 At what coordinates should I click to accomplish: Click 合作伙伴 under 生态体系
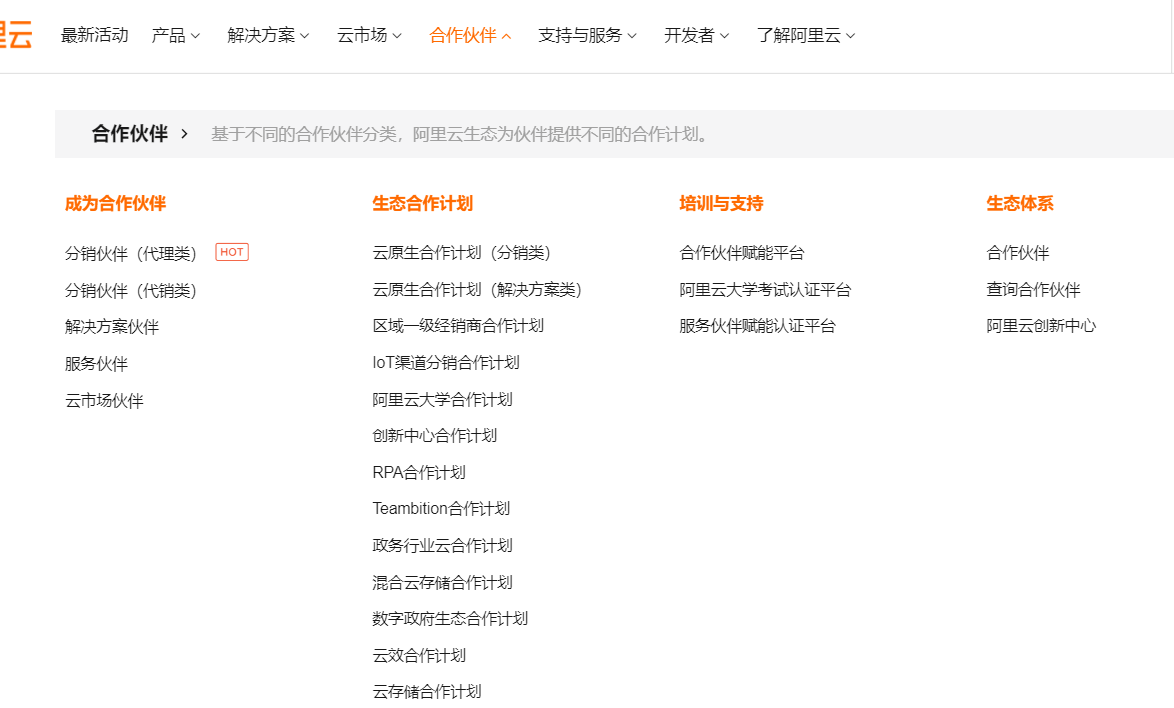point(1018,253)
